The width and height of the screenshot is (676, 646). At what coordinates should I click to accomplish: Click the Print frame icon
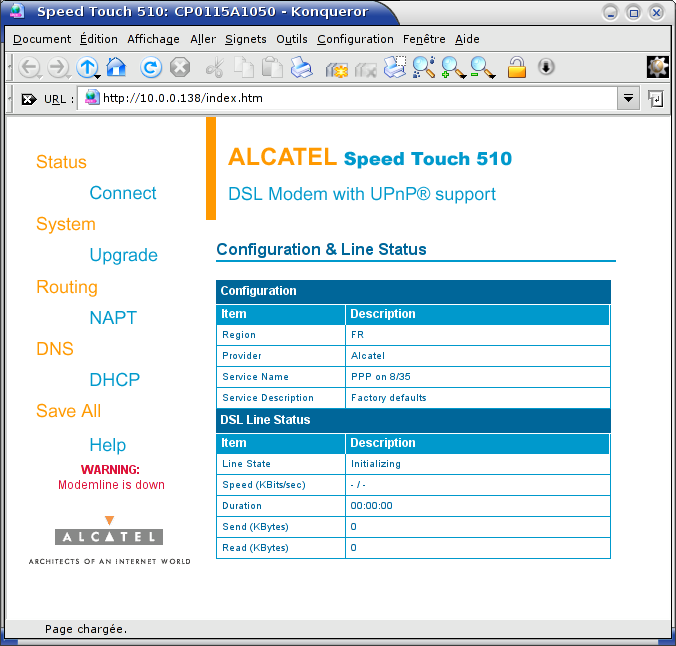click(395, 67)
